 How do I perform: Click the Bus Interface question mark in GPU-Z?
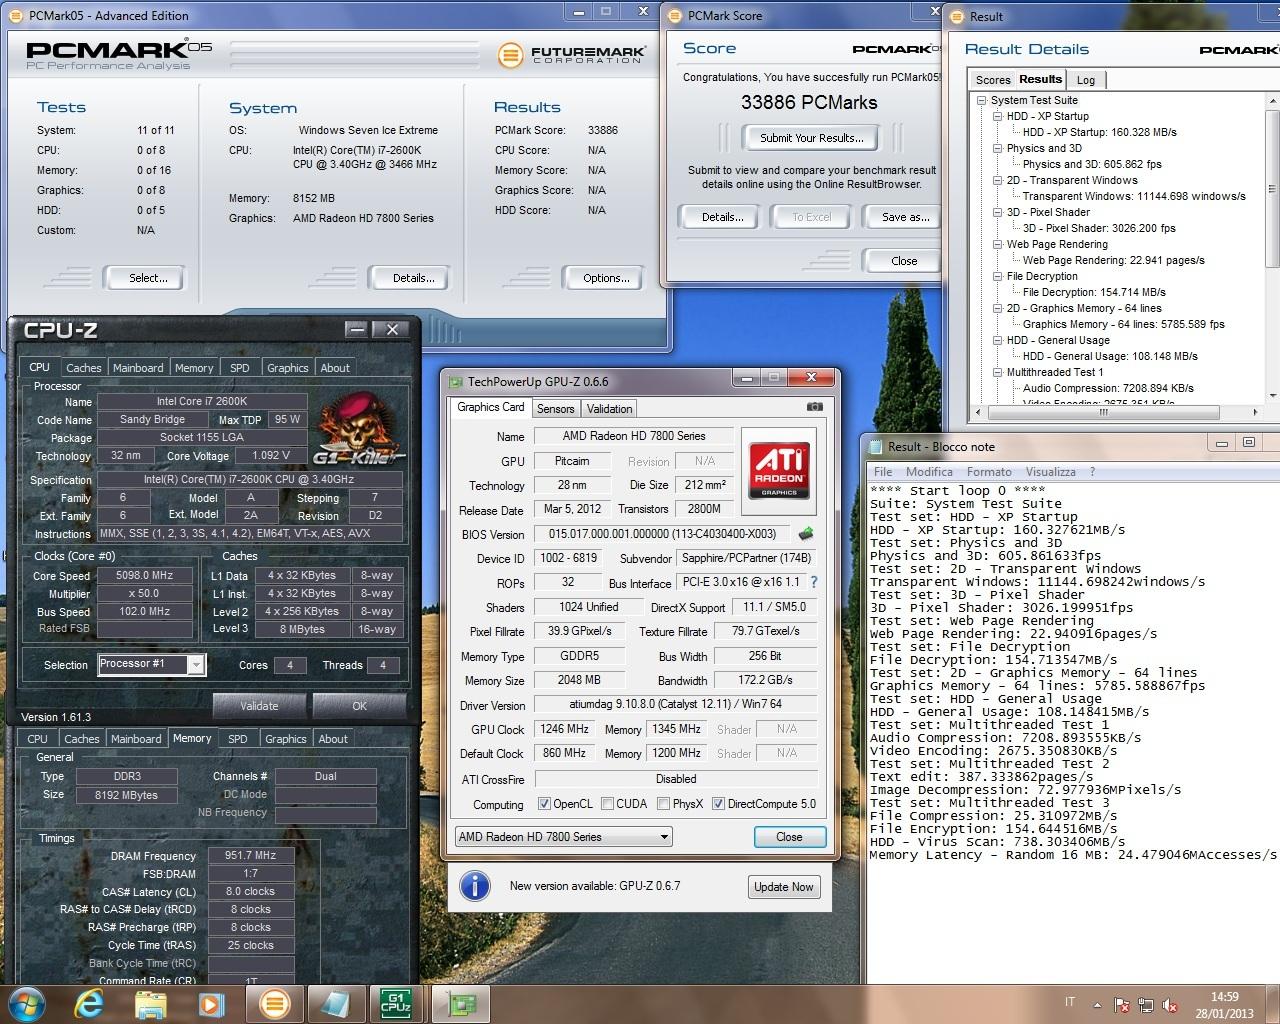pyautogui.click(x=813, y=582)
